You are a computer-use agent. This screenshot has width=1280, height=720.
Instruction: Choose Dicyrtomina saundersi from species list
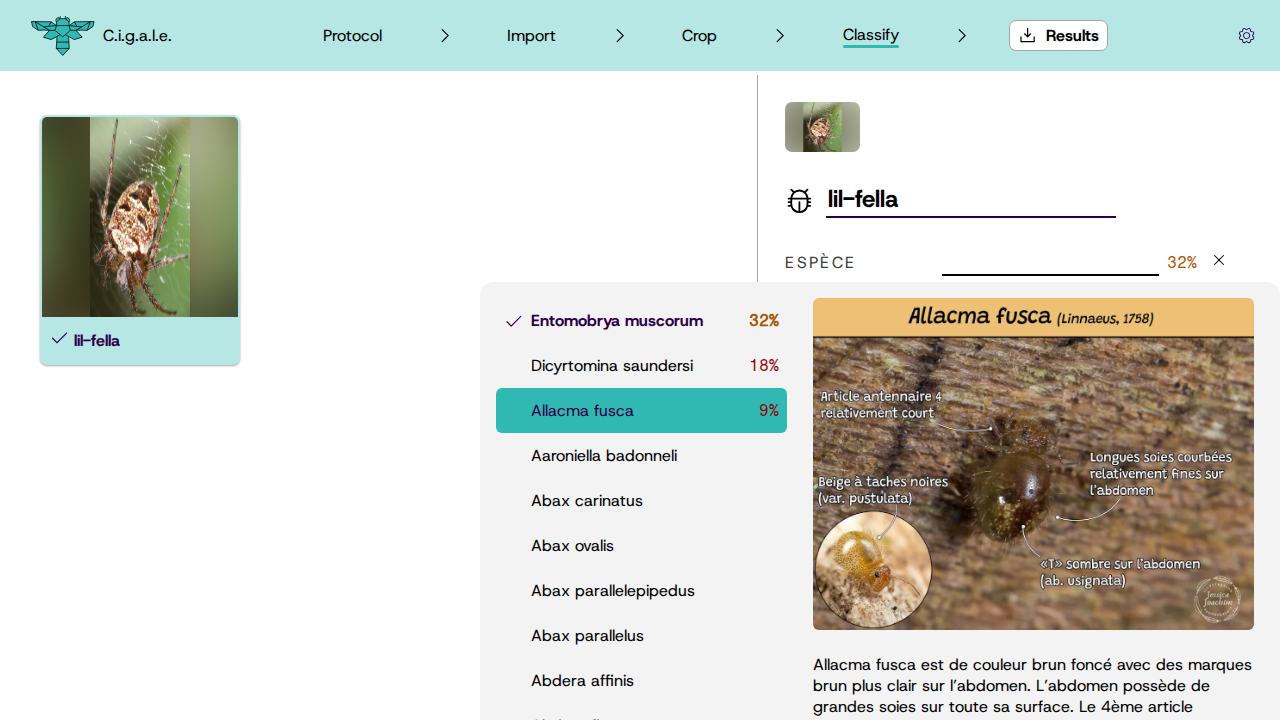click(x=612, y=366)
